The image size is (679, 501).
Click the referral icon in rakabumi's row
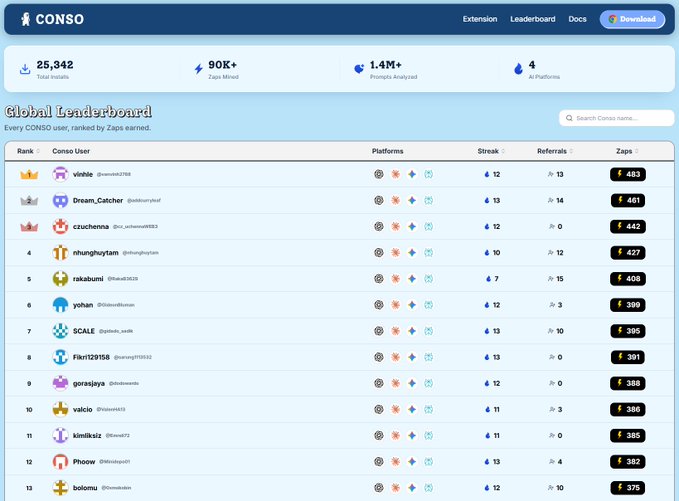tap(551, 279)
